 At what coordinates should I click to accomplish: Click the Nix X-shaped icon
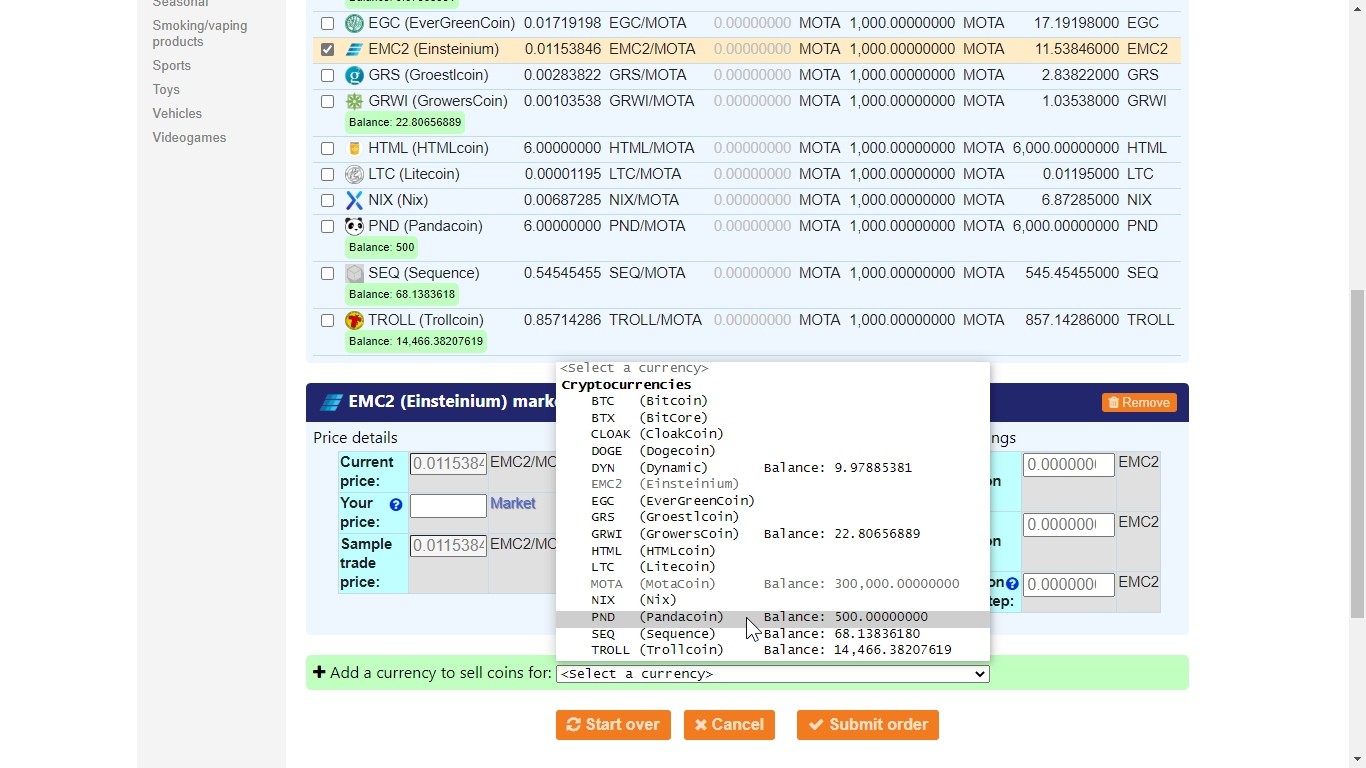[x=354, y=200]
